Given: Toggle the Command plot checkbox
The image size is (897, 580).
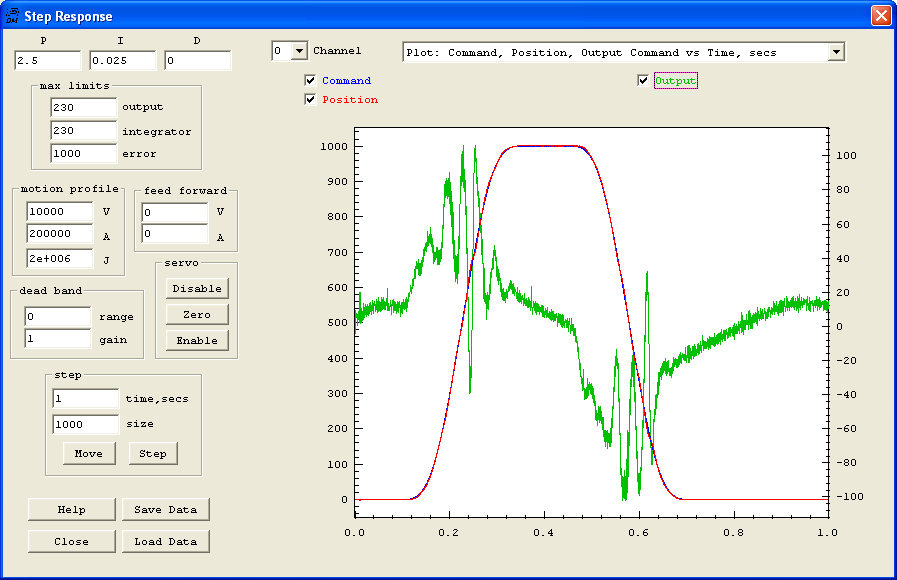Looking at the screenshot, I should pos(310,81).
